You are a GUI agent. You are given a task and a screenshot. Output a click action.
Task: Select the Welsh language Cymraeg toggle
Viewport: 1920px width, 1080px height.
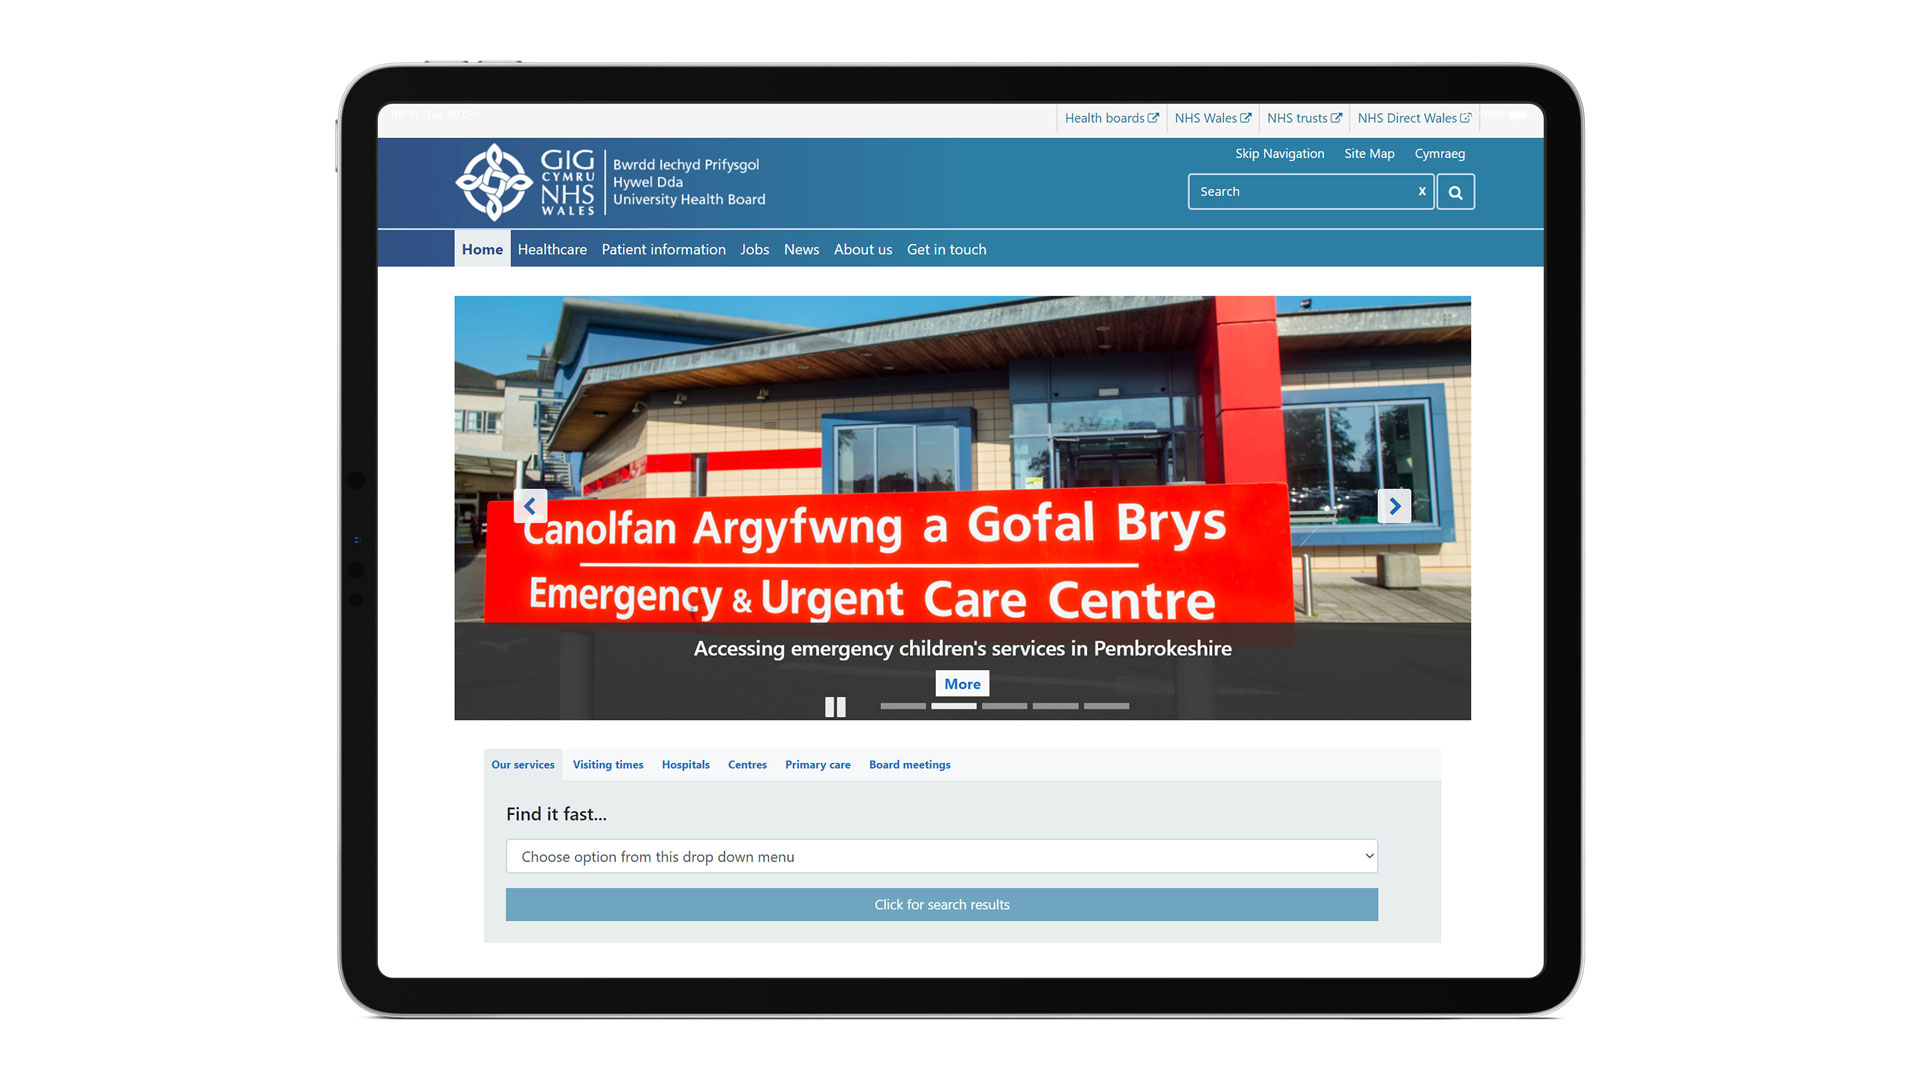(x=1443, y=153)
